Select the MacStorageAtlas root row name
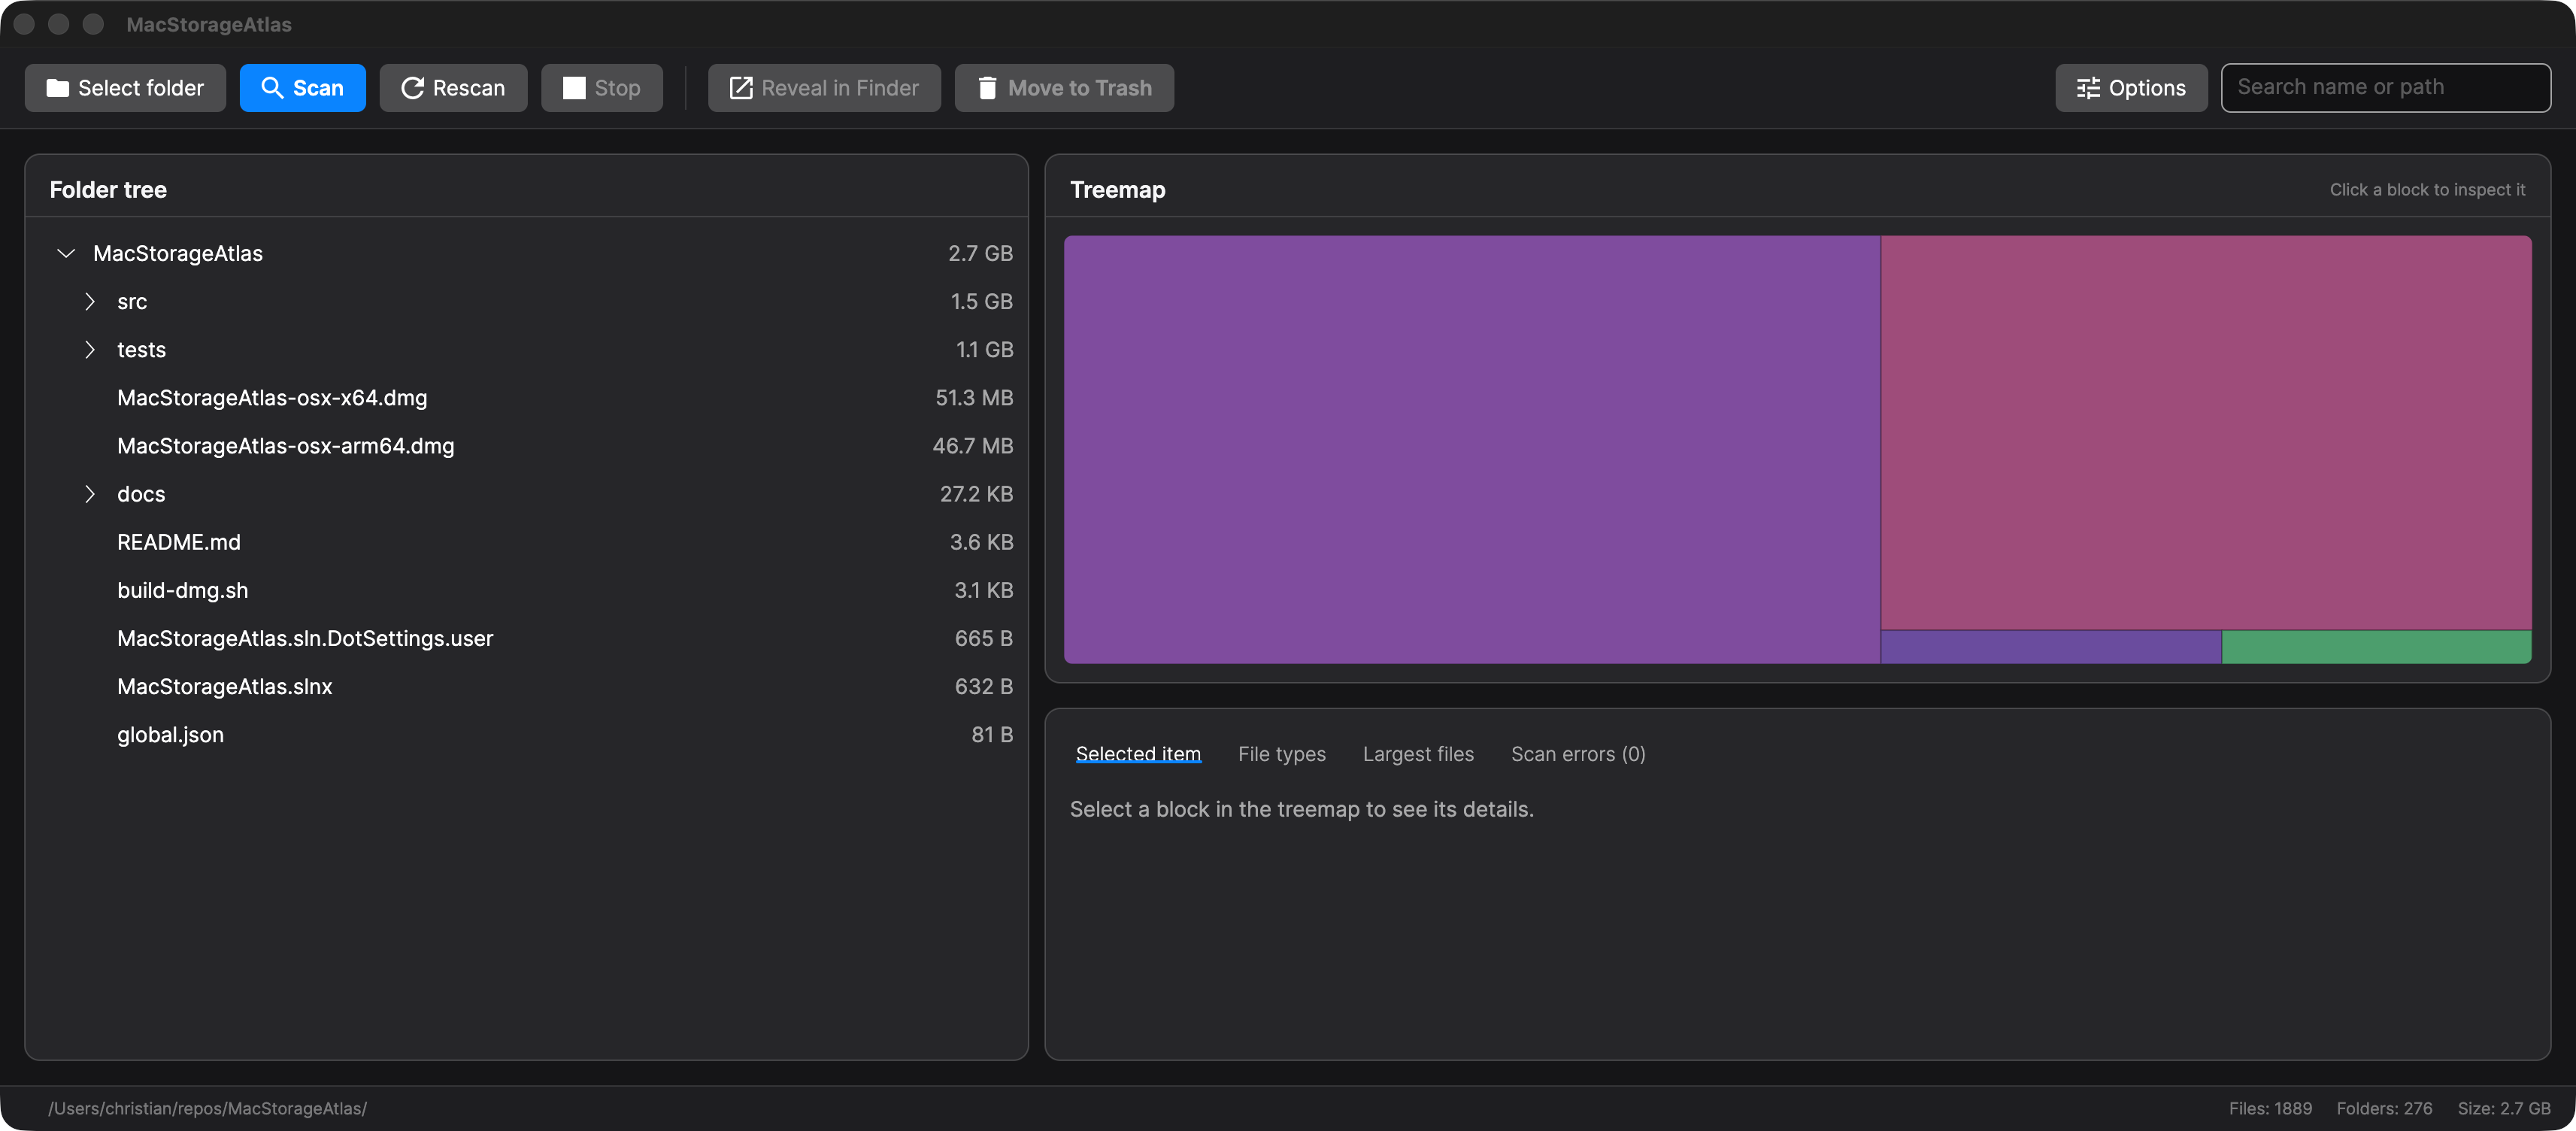Viewport: 2576px width, 1131px height. tap(178, 253)
